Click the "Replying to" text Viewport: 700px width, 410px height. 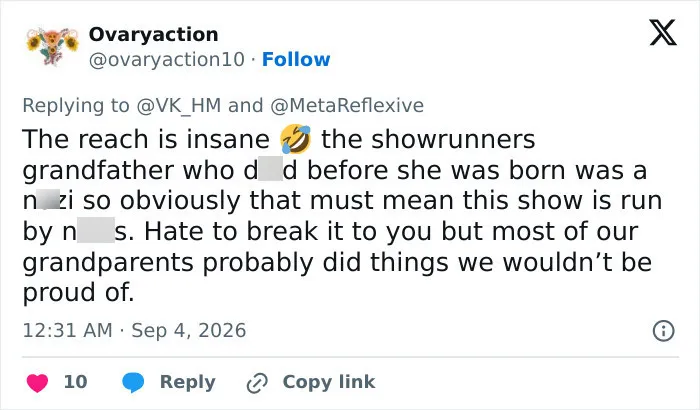tap(76, 106)
